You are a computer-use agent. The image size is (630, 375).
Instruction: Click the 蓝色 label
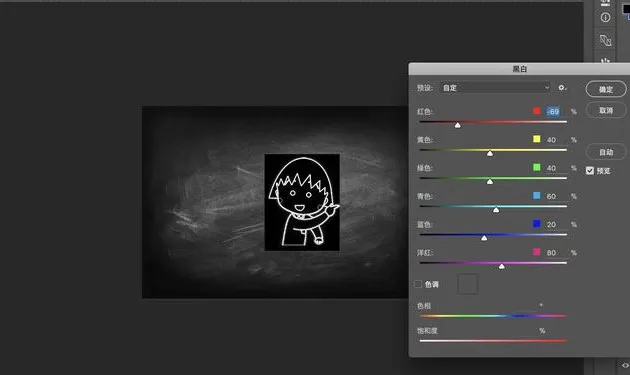(425, 224)
